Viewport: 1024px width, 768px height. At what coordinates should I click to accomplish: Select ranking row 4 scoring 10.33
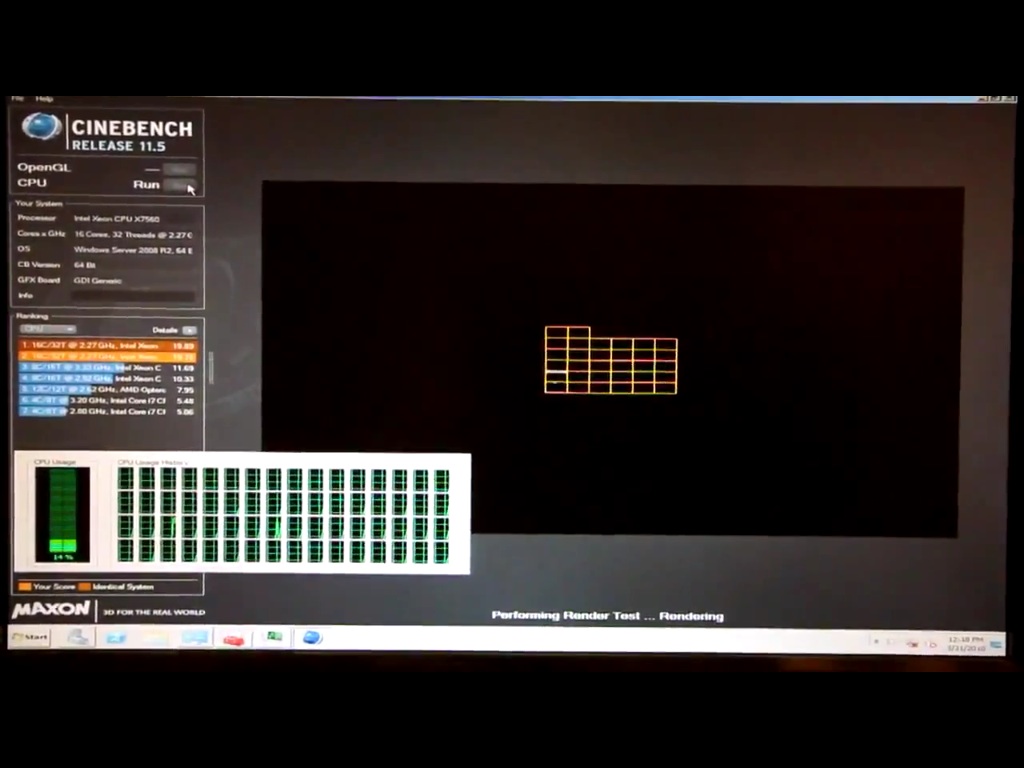coord(107,379)
